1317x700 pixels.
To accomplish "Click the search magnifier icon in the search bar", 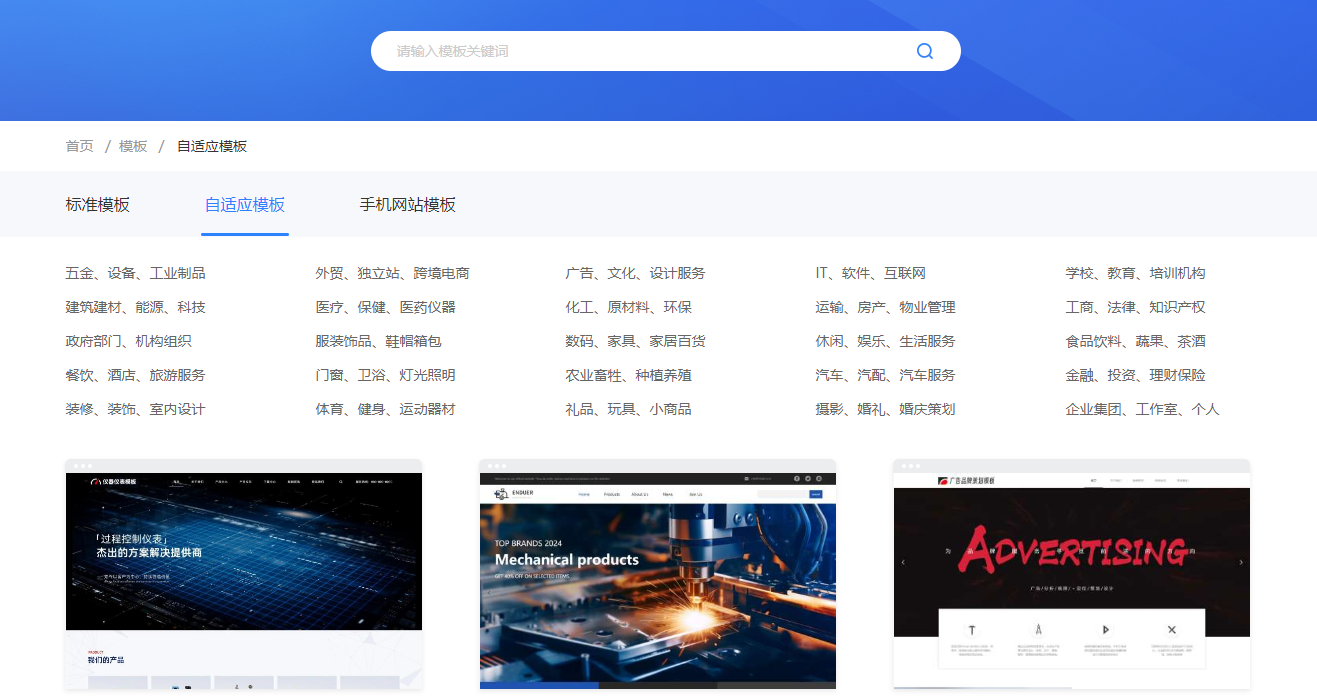I will click(x=924, y=50).
